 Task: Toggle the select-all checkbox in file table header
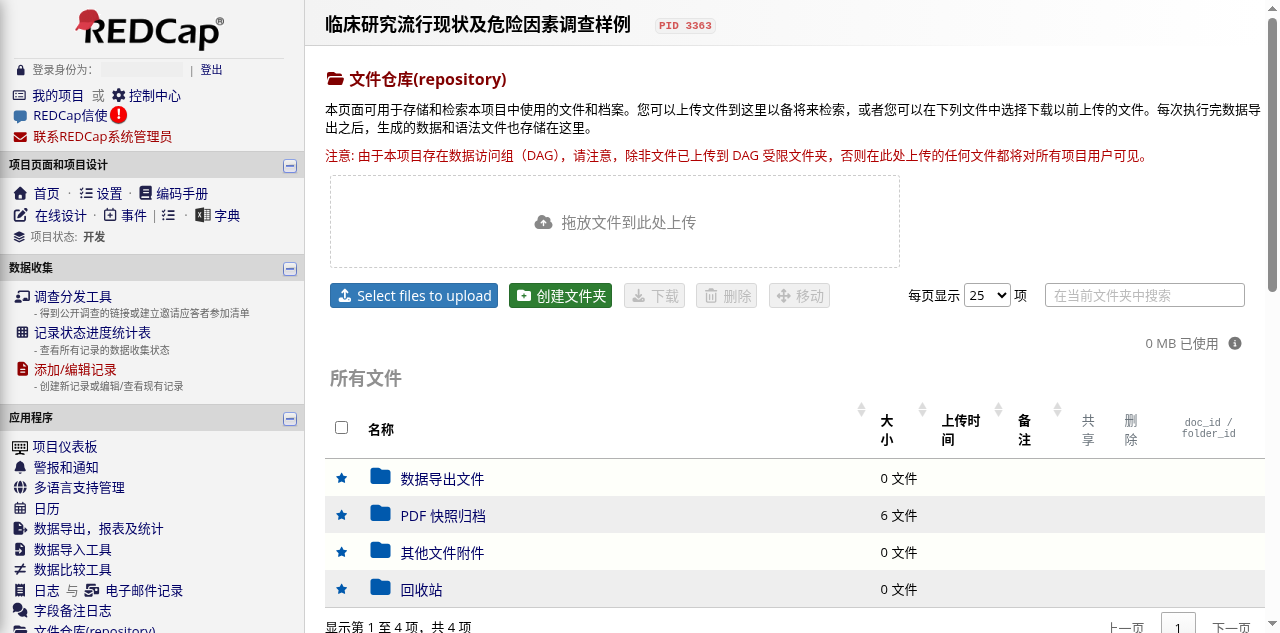(x=341, y=427)
